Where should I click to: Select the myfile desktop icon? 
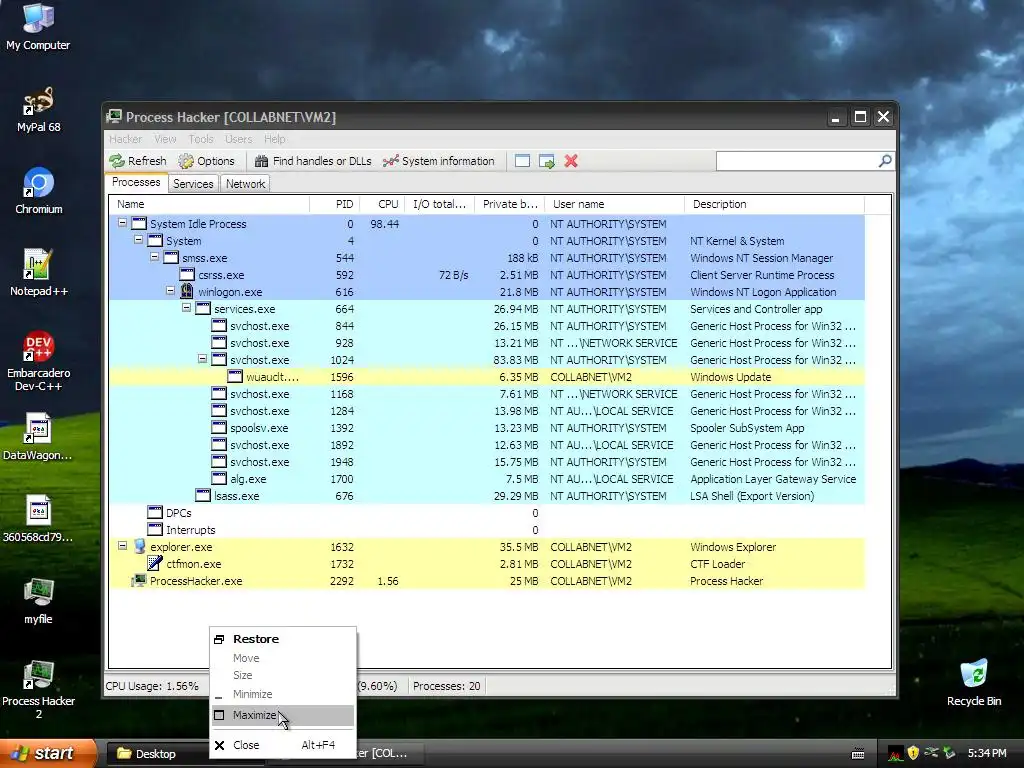[38, 601]
